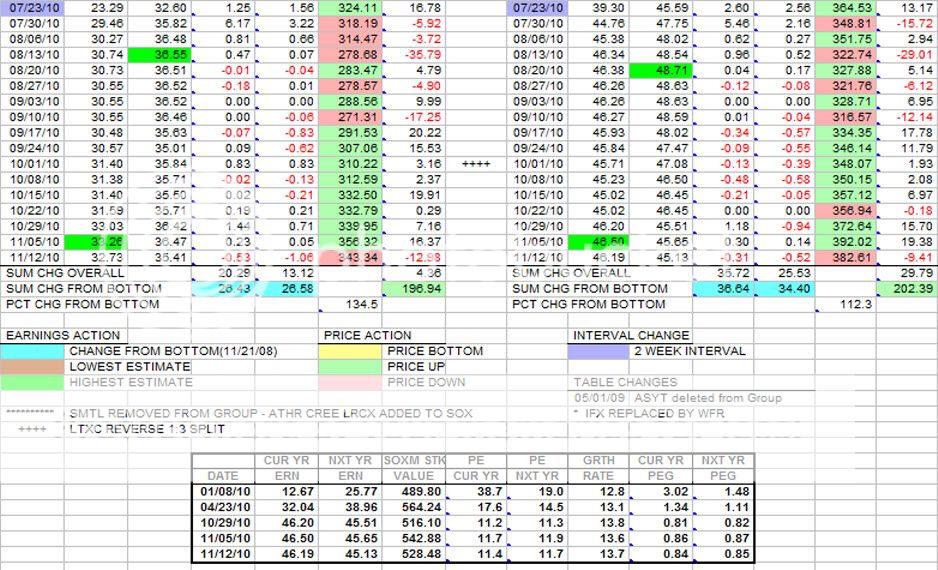Screen dimensions: 938x570
Task: Select the 01/08/10 date in summary table
Action: 223,491
